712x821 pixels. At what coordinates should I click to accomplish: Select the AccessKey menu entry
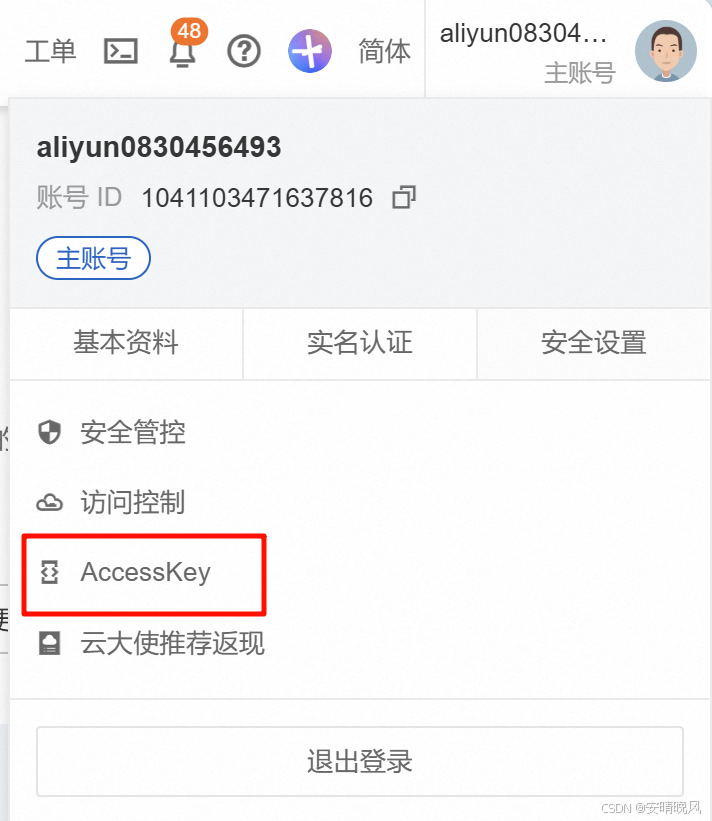pyautogui.click(x=144, y=572)
